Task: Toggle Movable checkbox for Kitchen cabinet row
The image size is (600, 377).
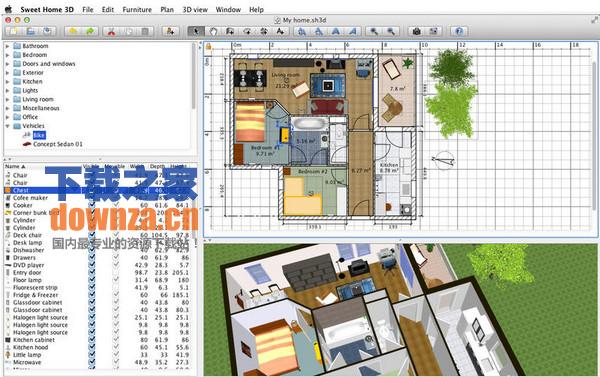Action: (116, 339)
